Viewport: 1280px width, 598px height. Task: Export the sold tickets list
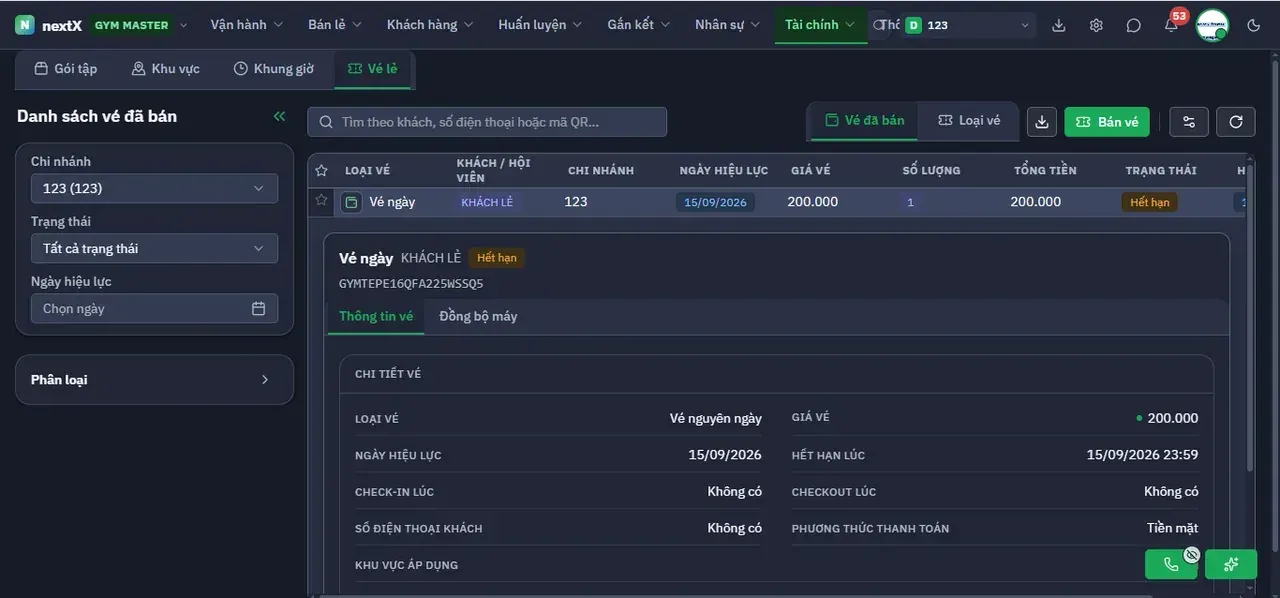tap(1042, 122)
